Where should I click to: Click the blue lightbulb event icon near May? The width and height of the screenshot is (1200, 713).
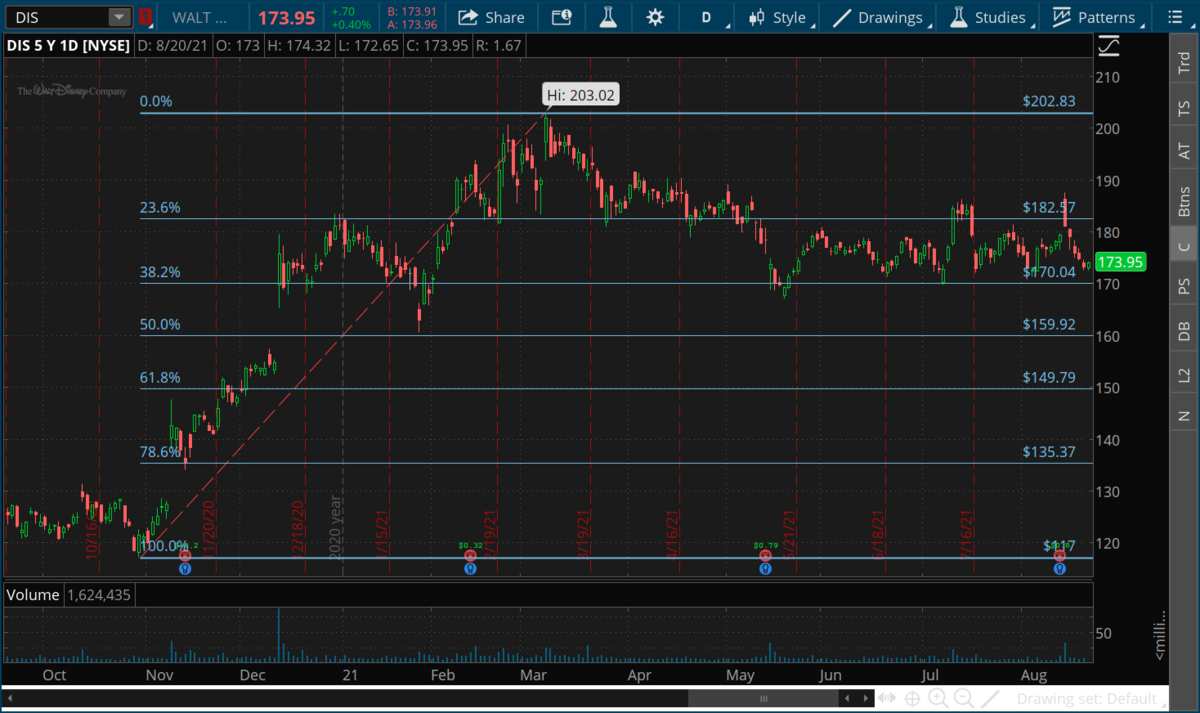pyautogui.click(x=765, y=568)
